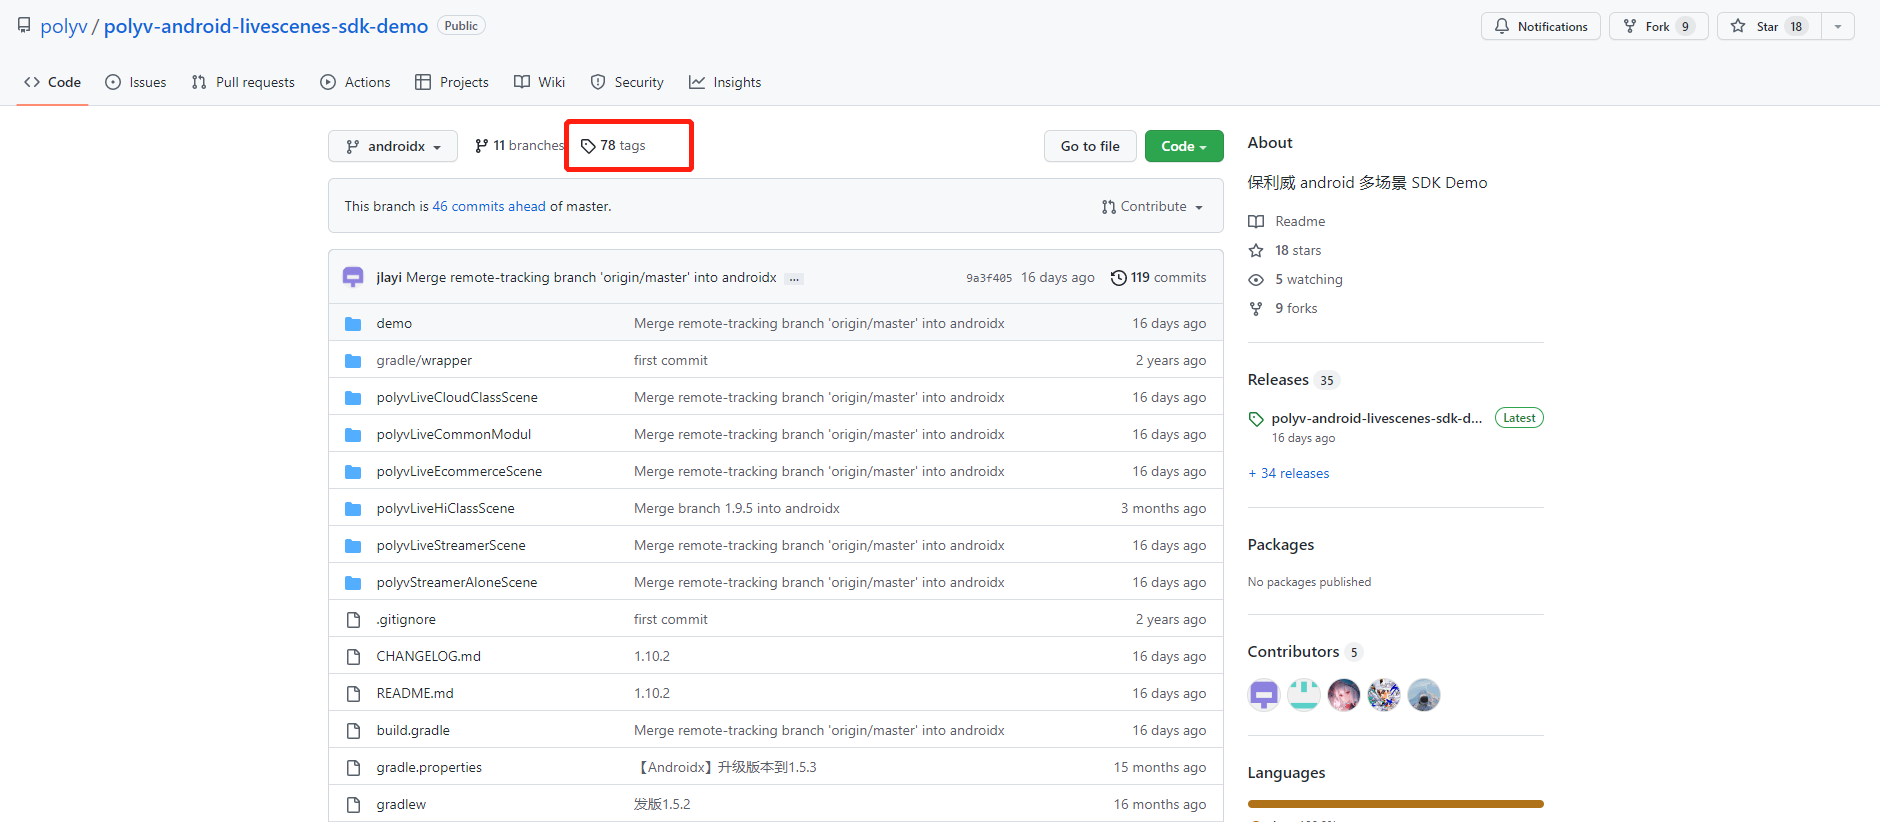1880x822 pixels.
Task: Open the first purple contributor avatar
Action: (1264, 694)
